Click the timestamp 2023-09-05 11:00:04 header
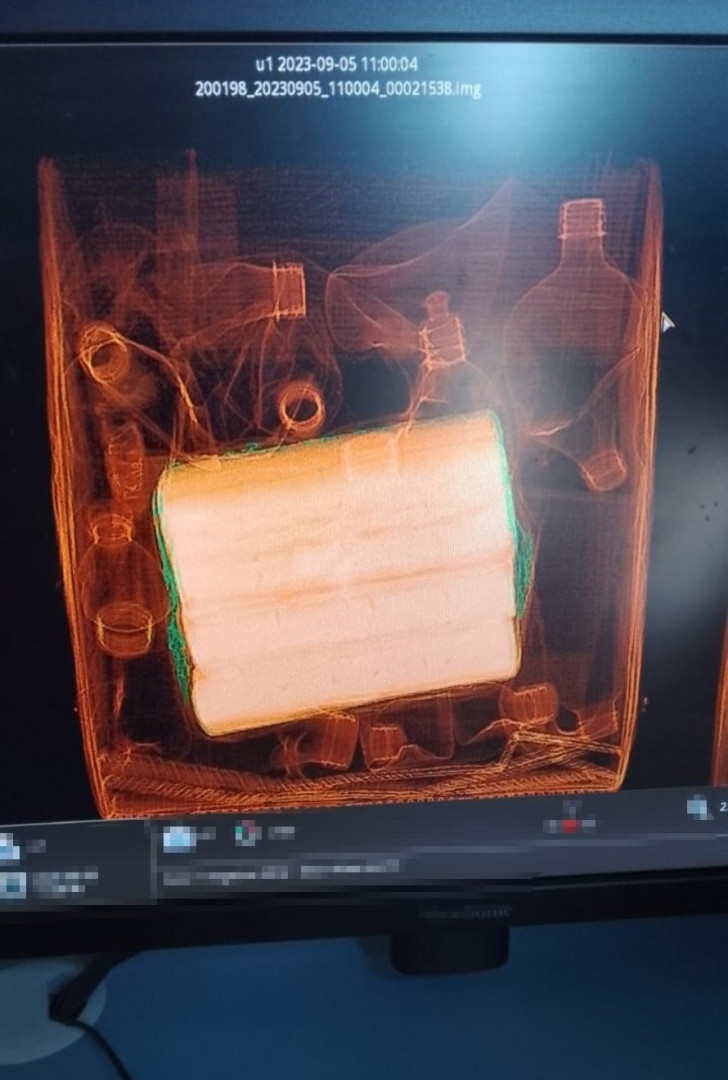This screenshot has height=1080, width=728. click(x=337, y=64)
